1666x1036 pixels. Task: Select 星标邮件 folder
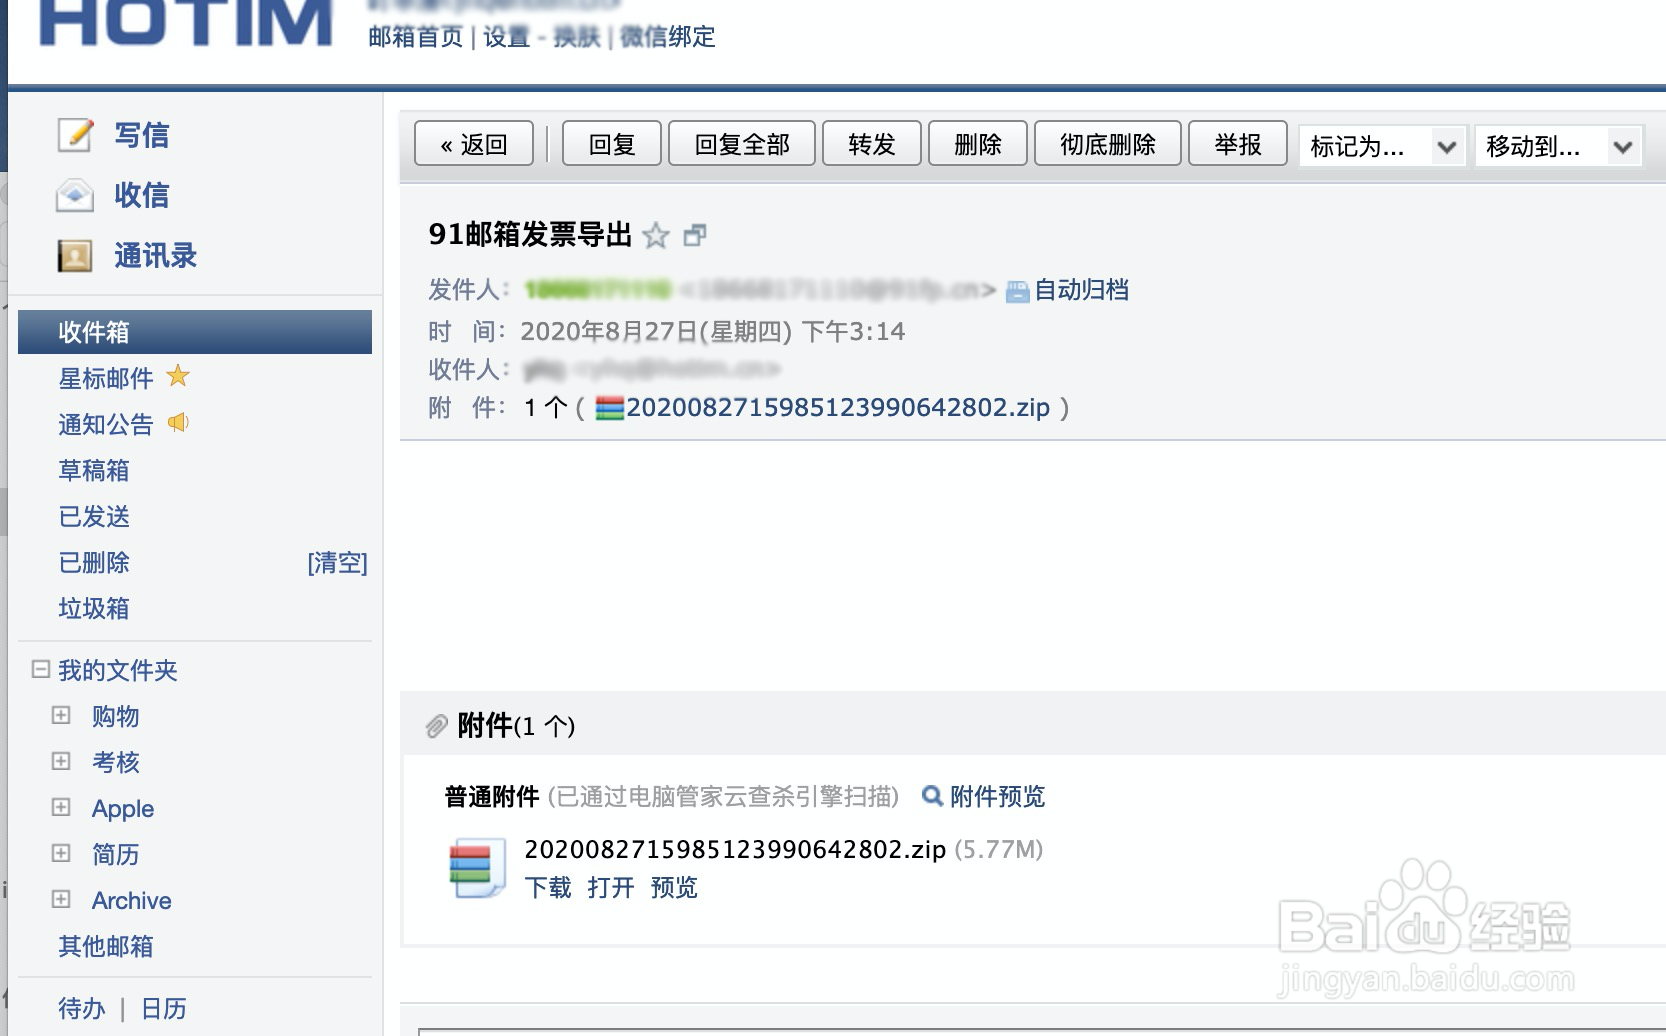[106, 378]
